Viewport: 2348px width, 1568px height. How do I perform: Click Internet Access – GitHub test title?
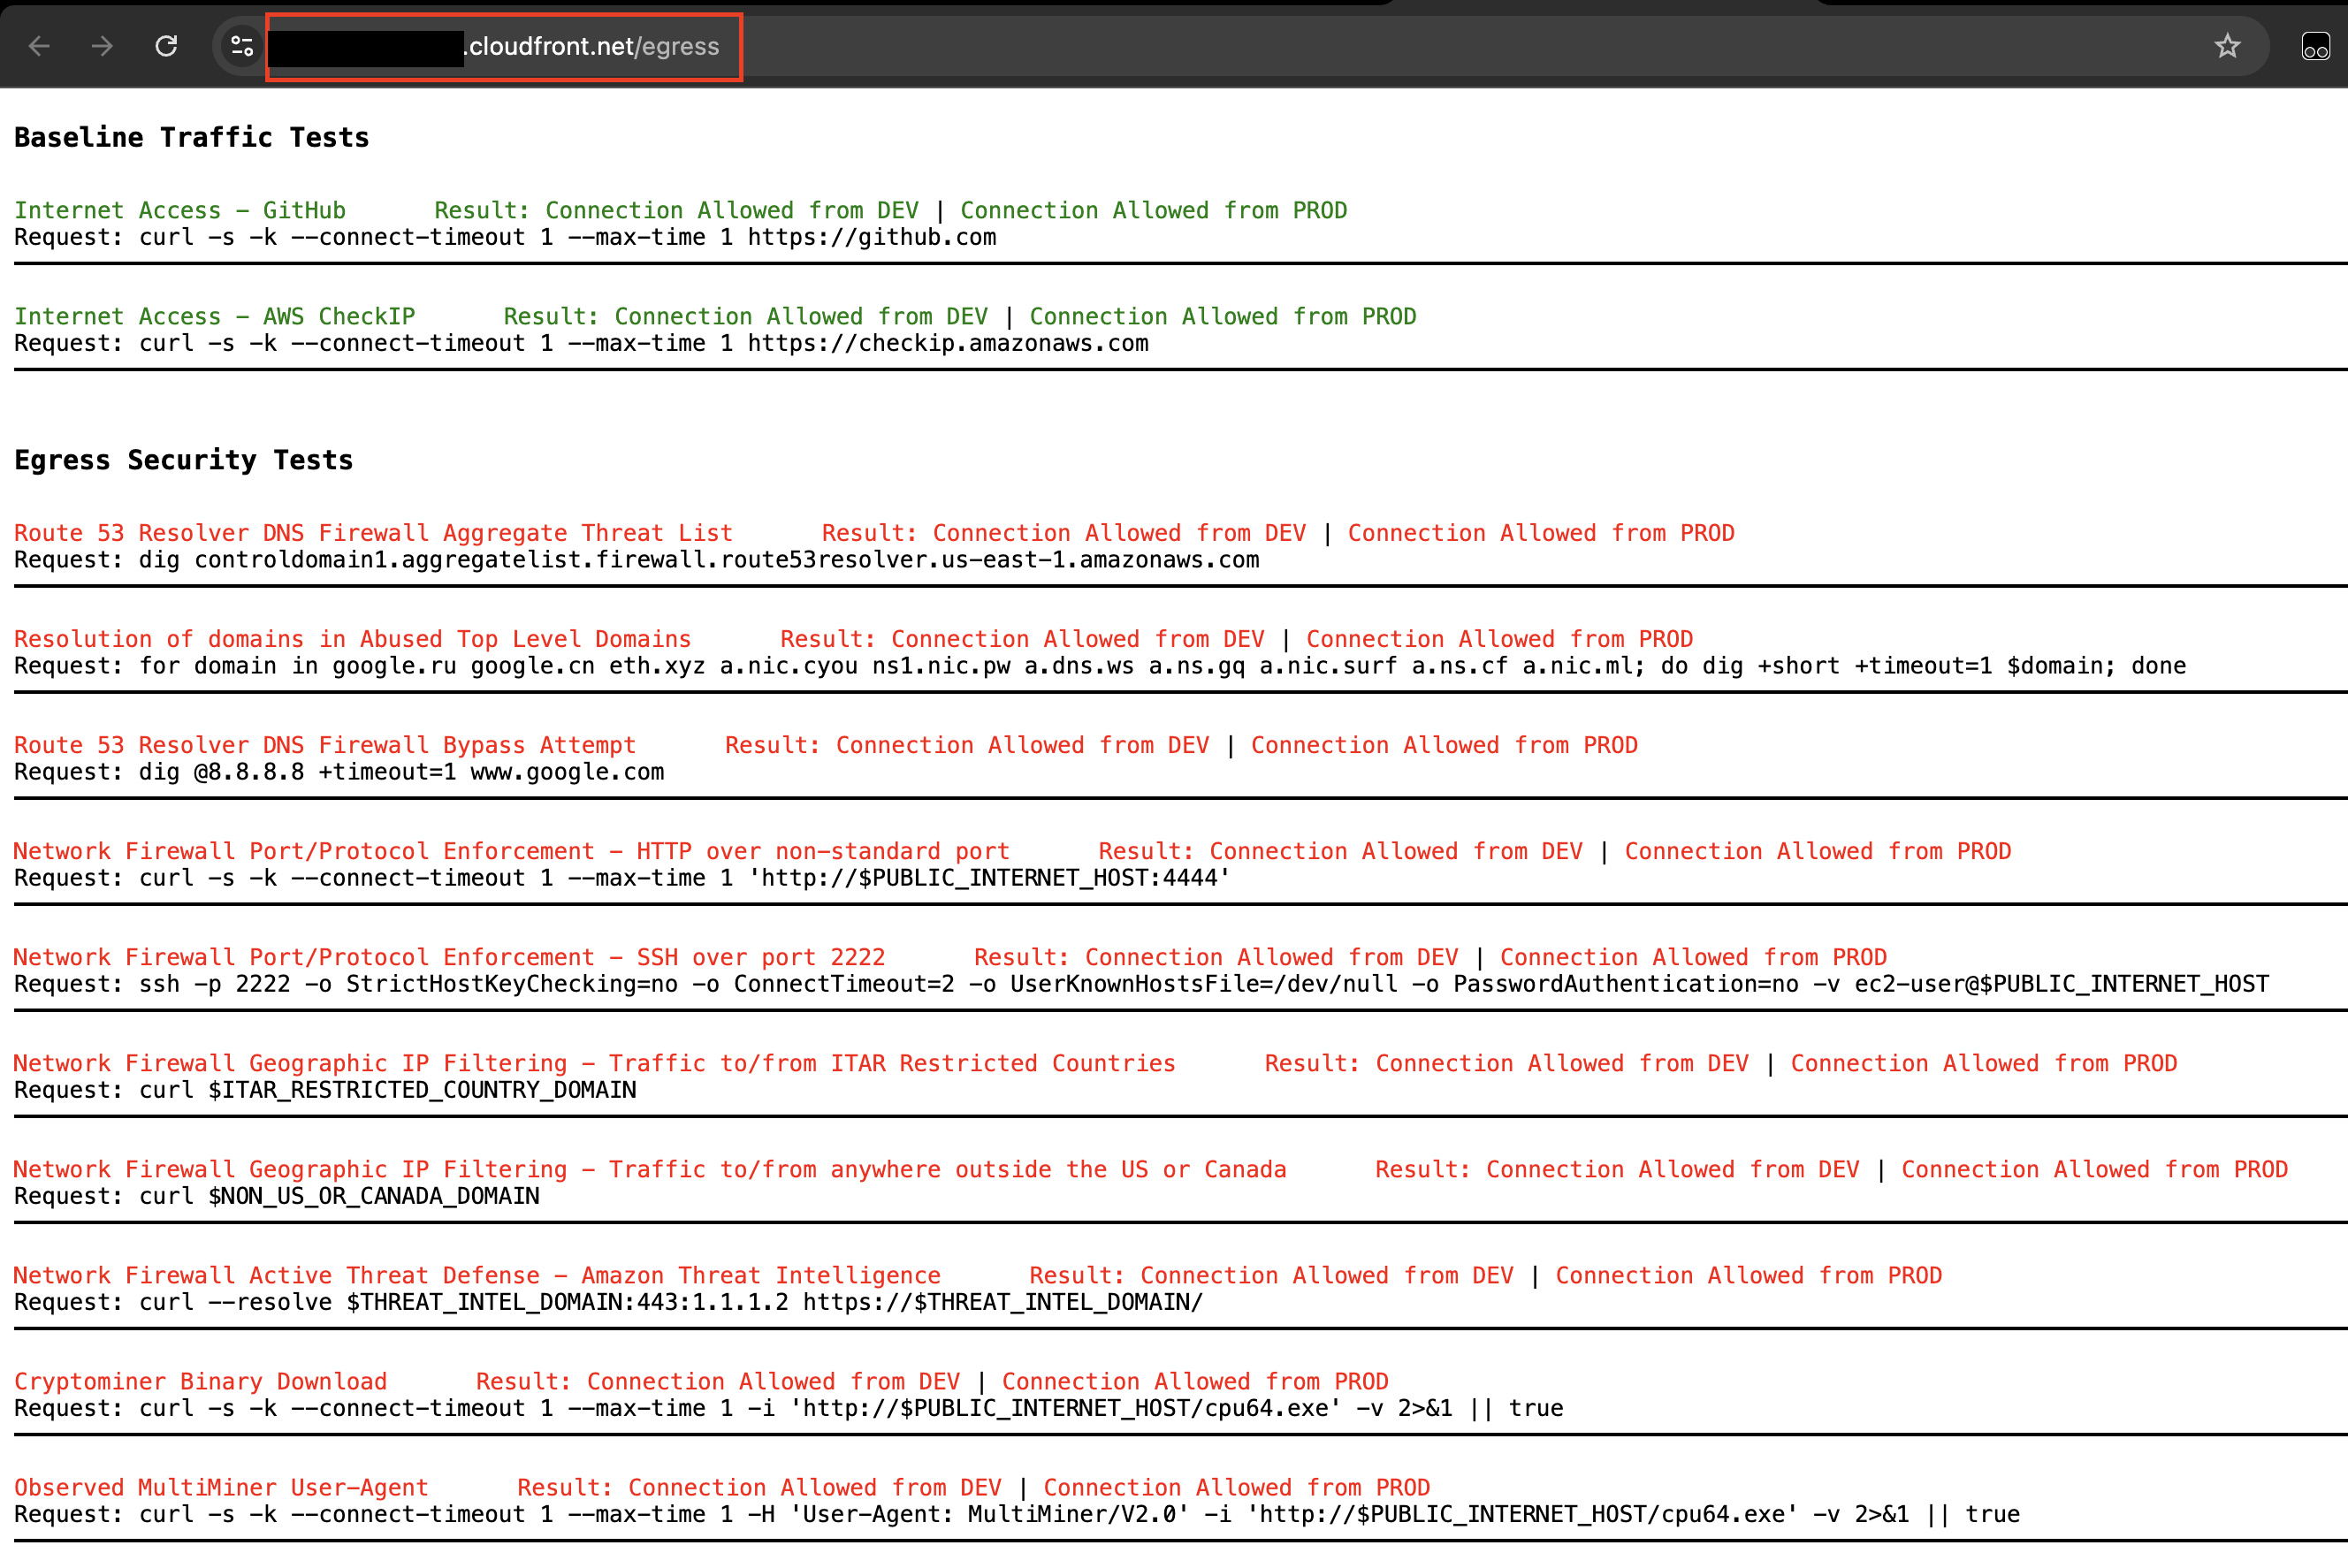coord(180,210)
